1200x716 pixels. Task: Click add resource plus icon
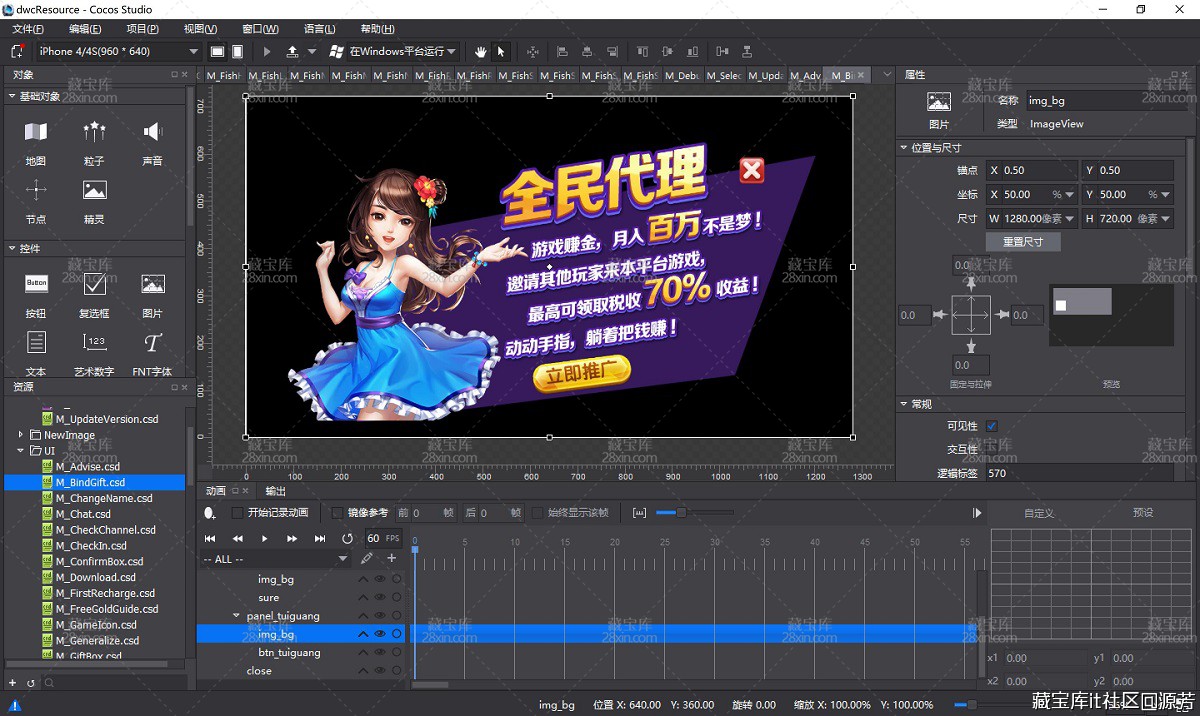[x=12, y=683]
